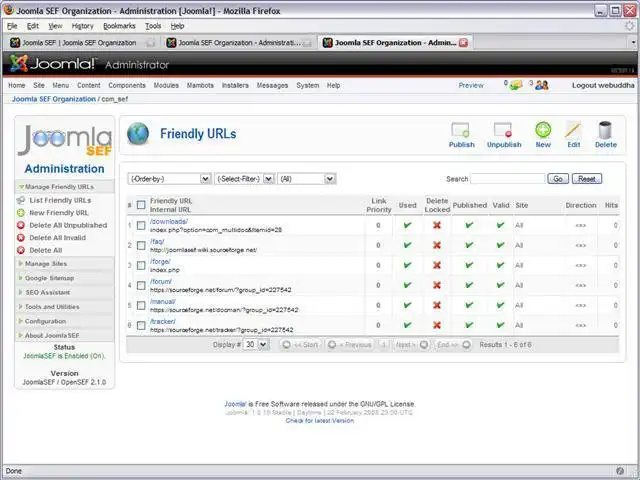The height and width of the screenshot is (480, 640).
Task: Click the red Delete All icon
Action: coord(21,250)
